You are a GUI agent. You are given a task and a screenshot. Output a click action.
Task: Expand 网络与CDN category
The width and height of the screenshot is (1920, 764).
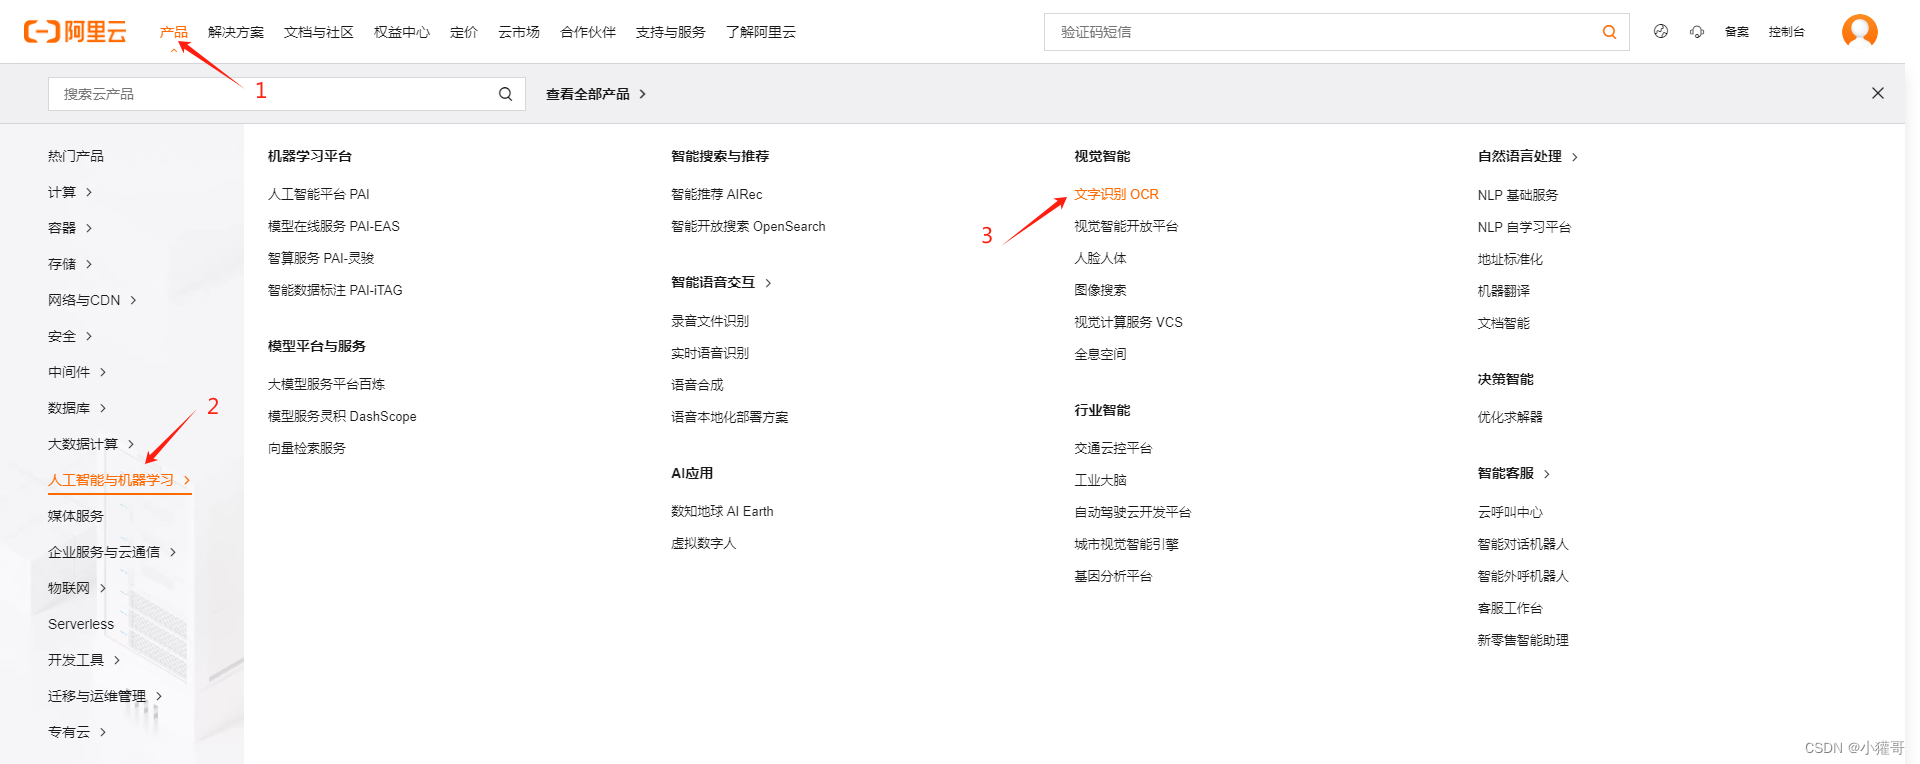coord(92,300)
